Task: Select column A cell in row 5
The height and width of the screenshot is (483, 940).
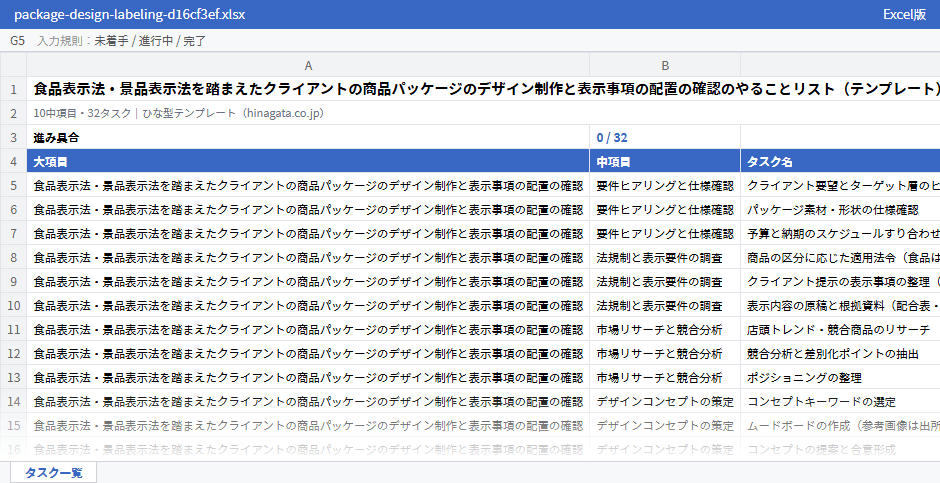Action: tap(308, 185)
